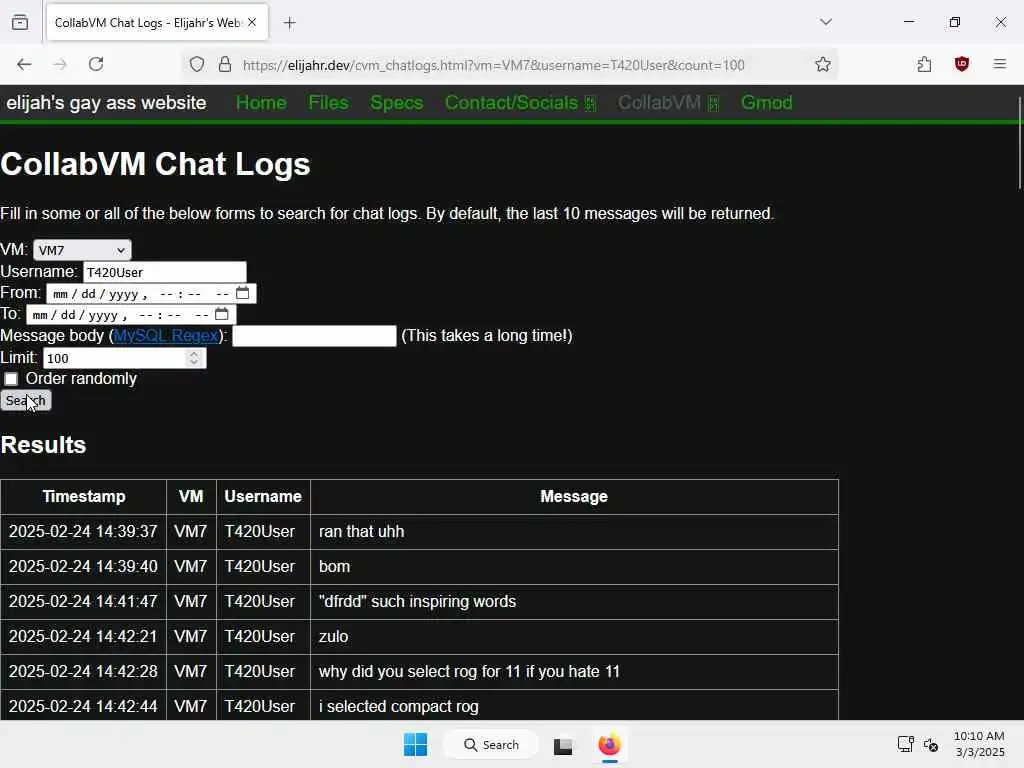Viewport: 1024px width, 768px height.
Task: Open the tracking protection shield icon
Action: tap(197, 65)
